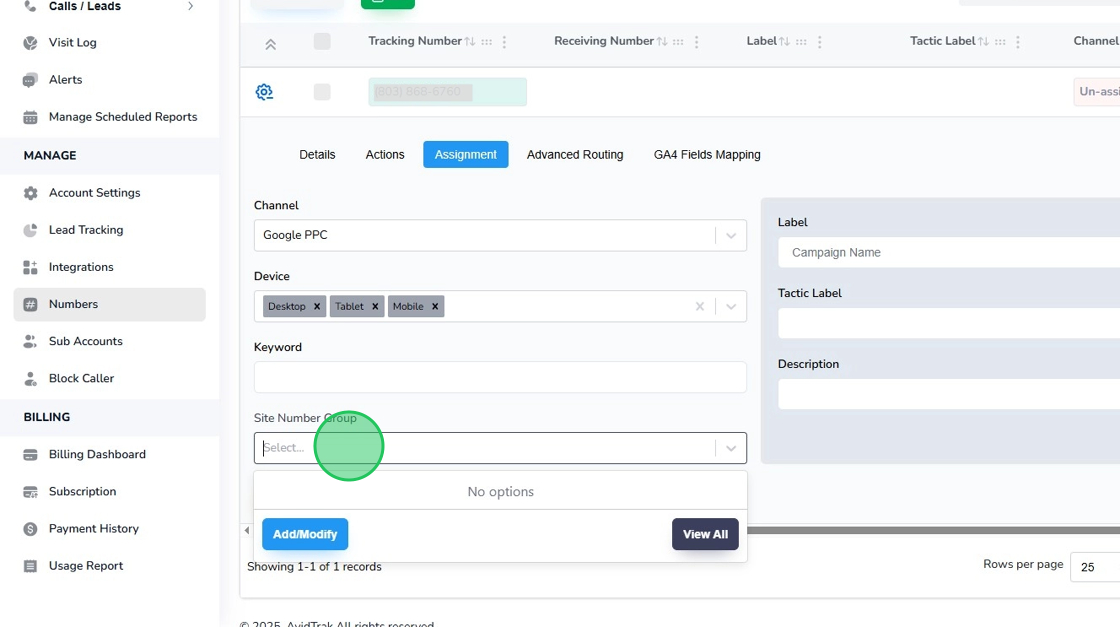Open the Rows per page selector
Viewport: 1120px width, 627px height.
coord(1095,567)
